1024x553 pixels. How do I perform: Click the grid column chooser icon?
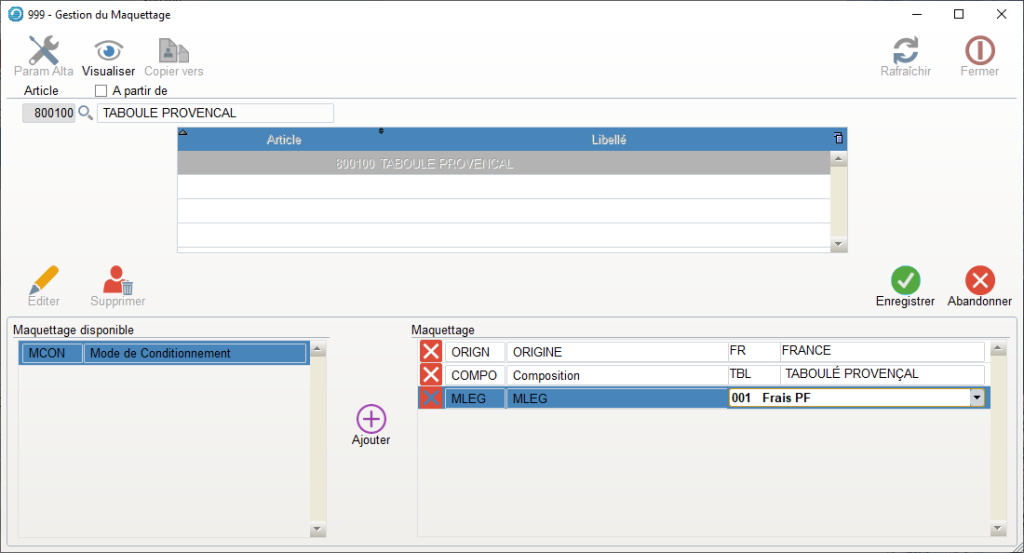tap(838, 138)
